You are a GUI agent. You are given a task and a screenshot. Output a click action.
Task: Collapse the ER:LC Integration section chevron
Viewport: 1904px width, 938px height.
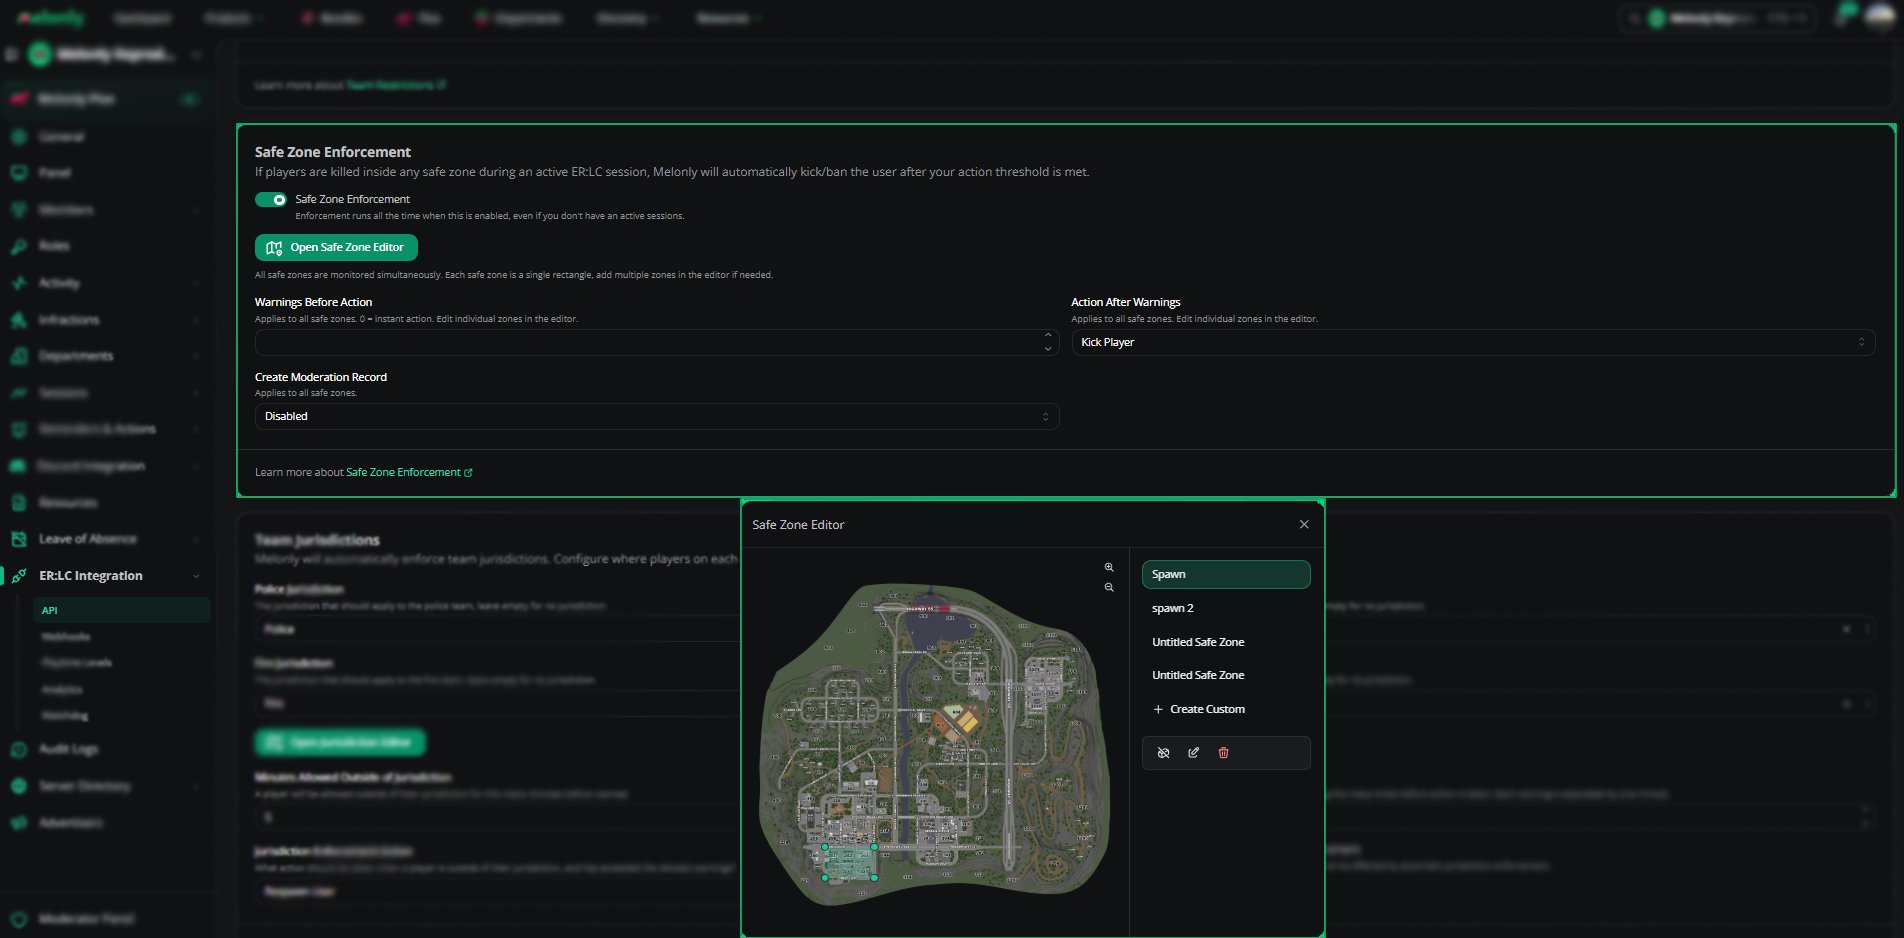tap(196, 576)
